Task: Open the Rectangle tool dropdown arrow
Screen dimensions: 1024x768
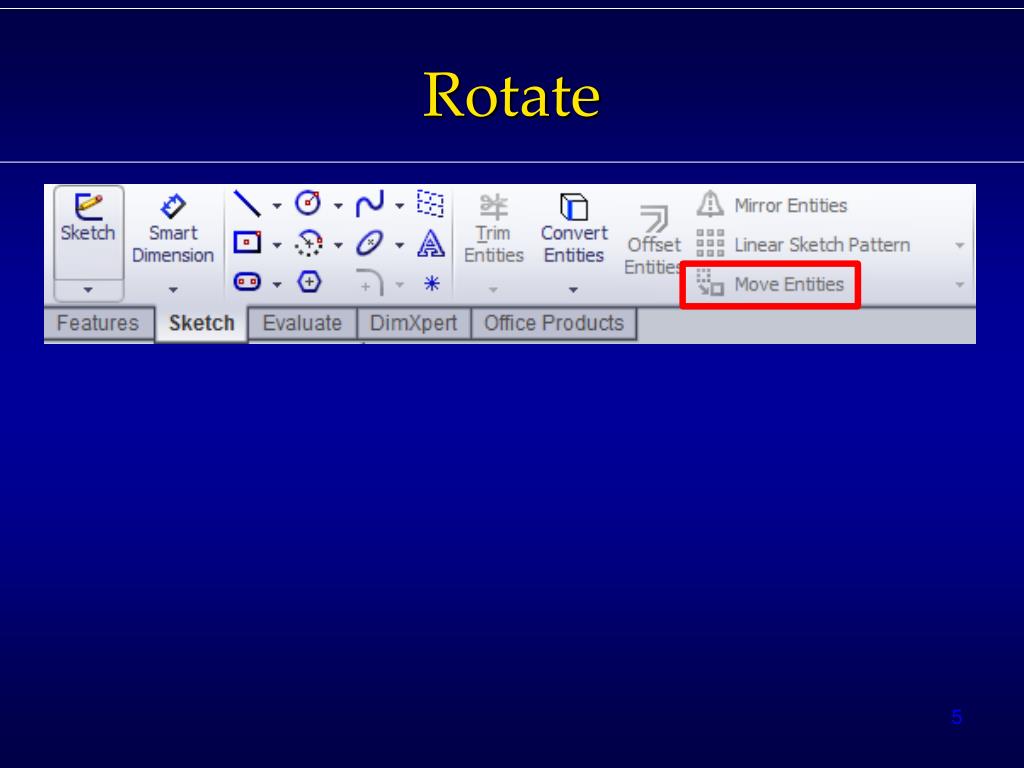Action: point(277,246)
